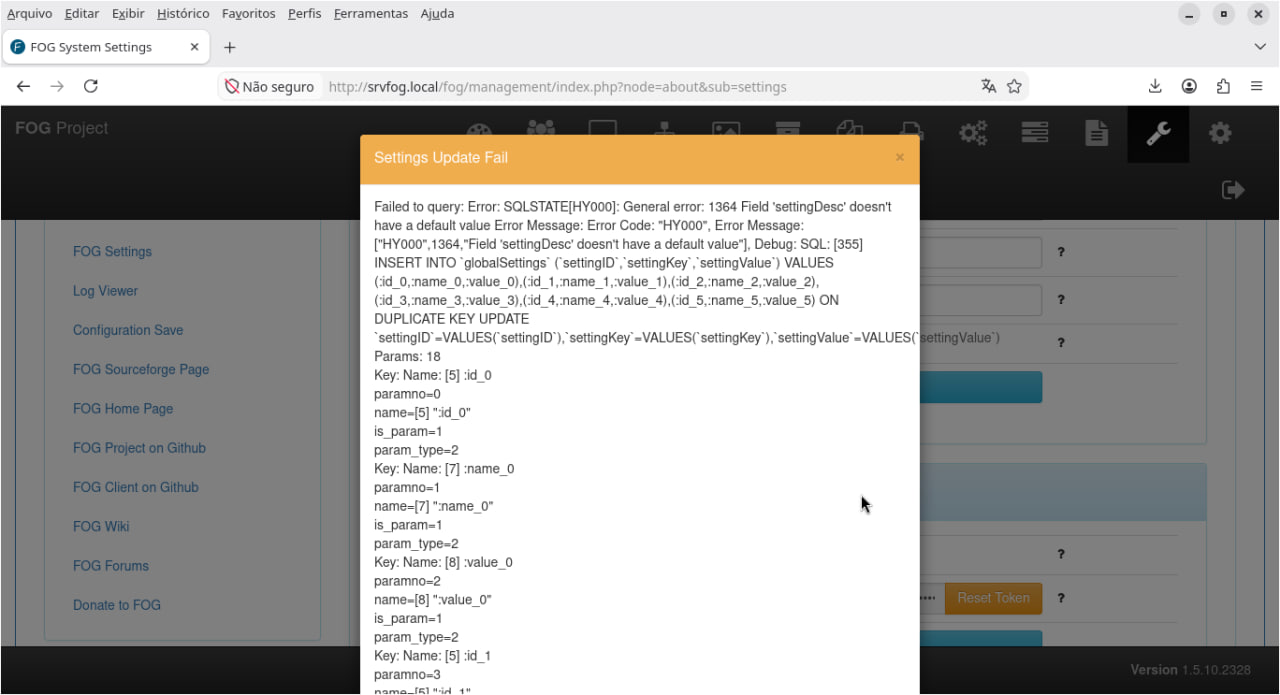Open the Favoritos menu
Viewport: 1280px width, 695px height.
point(249,14)
